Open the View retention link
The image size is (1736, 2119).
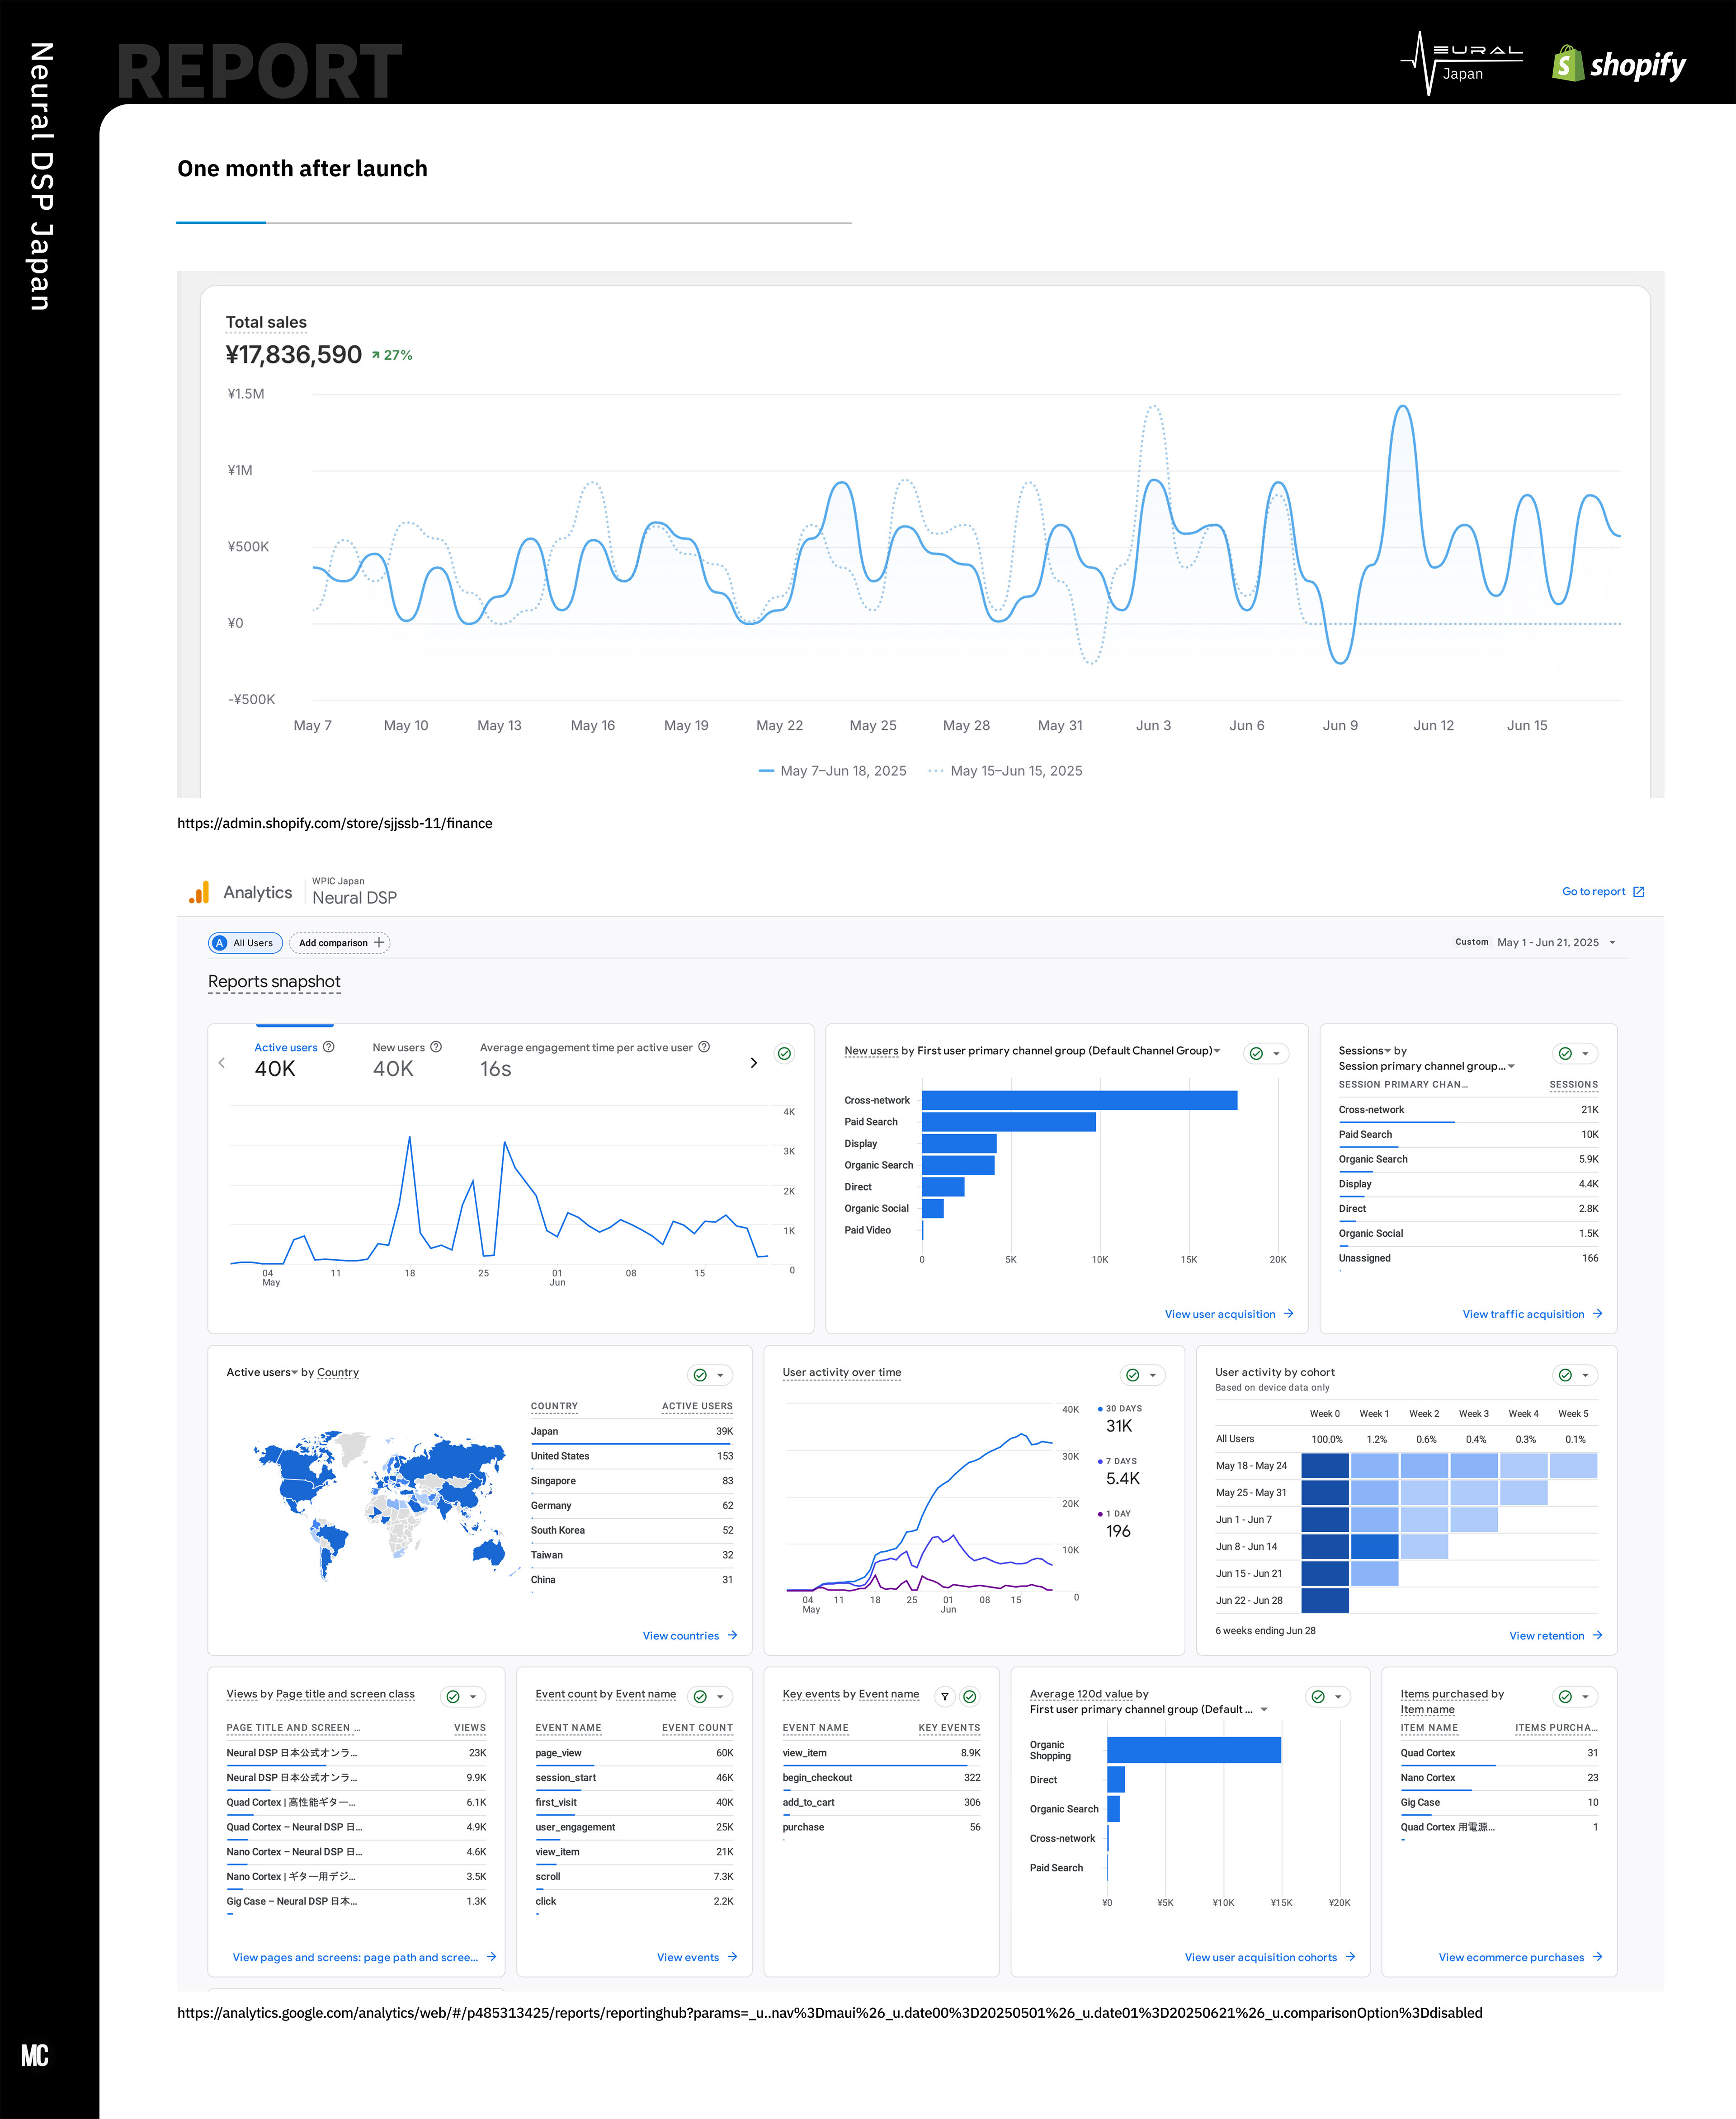1556,1636
